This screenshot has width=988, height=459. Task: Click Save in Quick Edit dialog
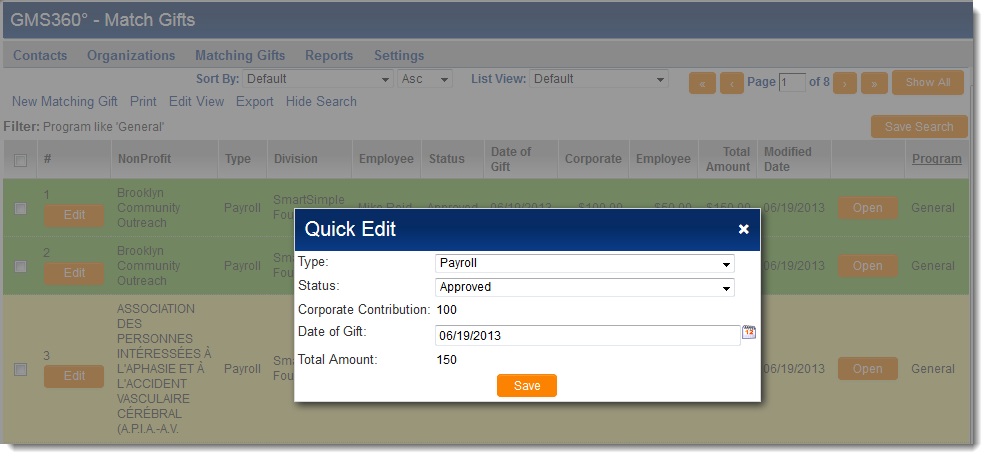point(527,385)
